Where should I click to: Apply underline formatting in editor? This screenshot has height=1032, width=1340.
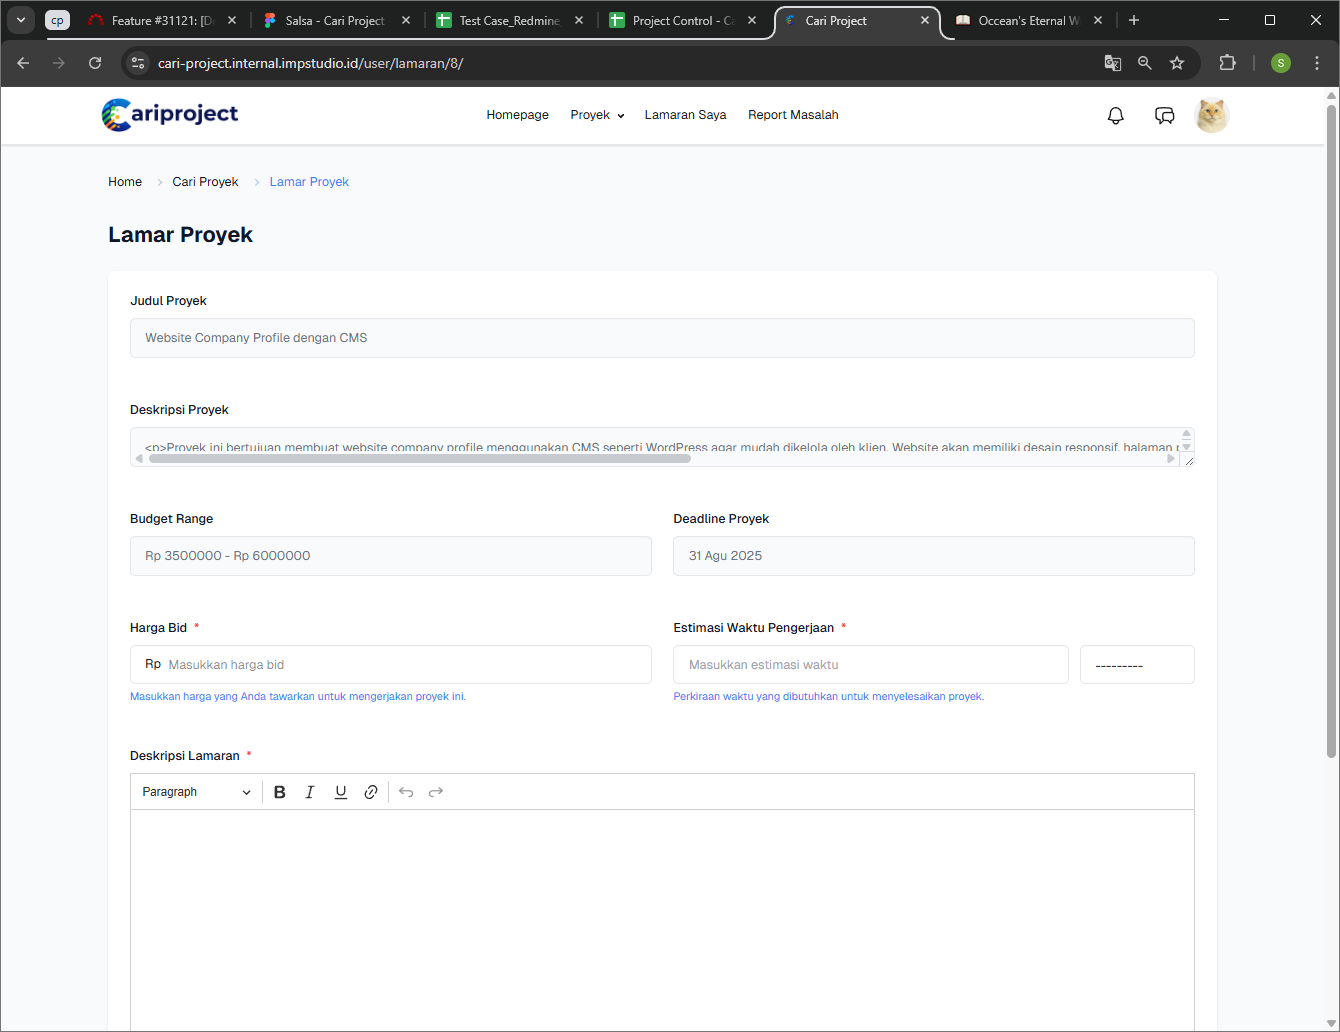[x=341, y=792]
